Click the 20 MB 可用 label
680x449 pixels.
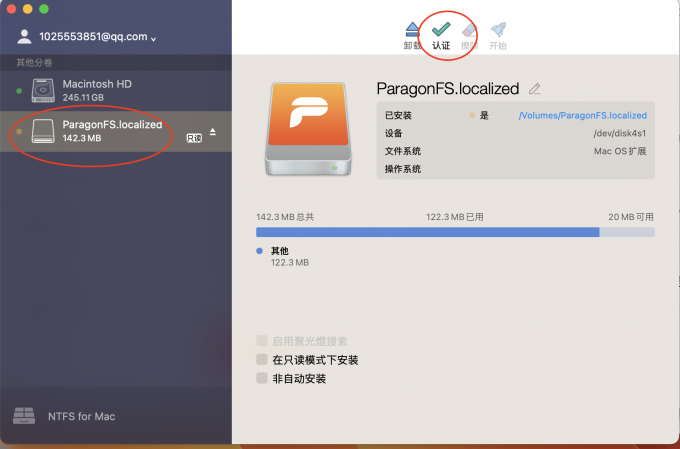coord(631,217)
